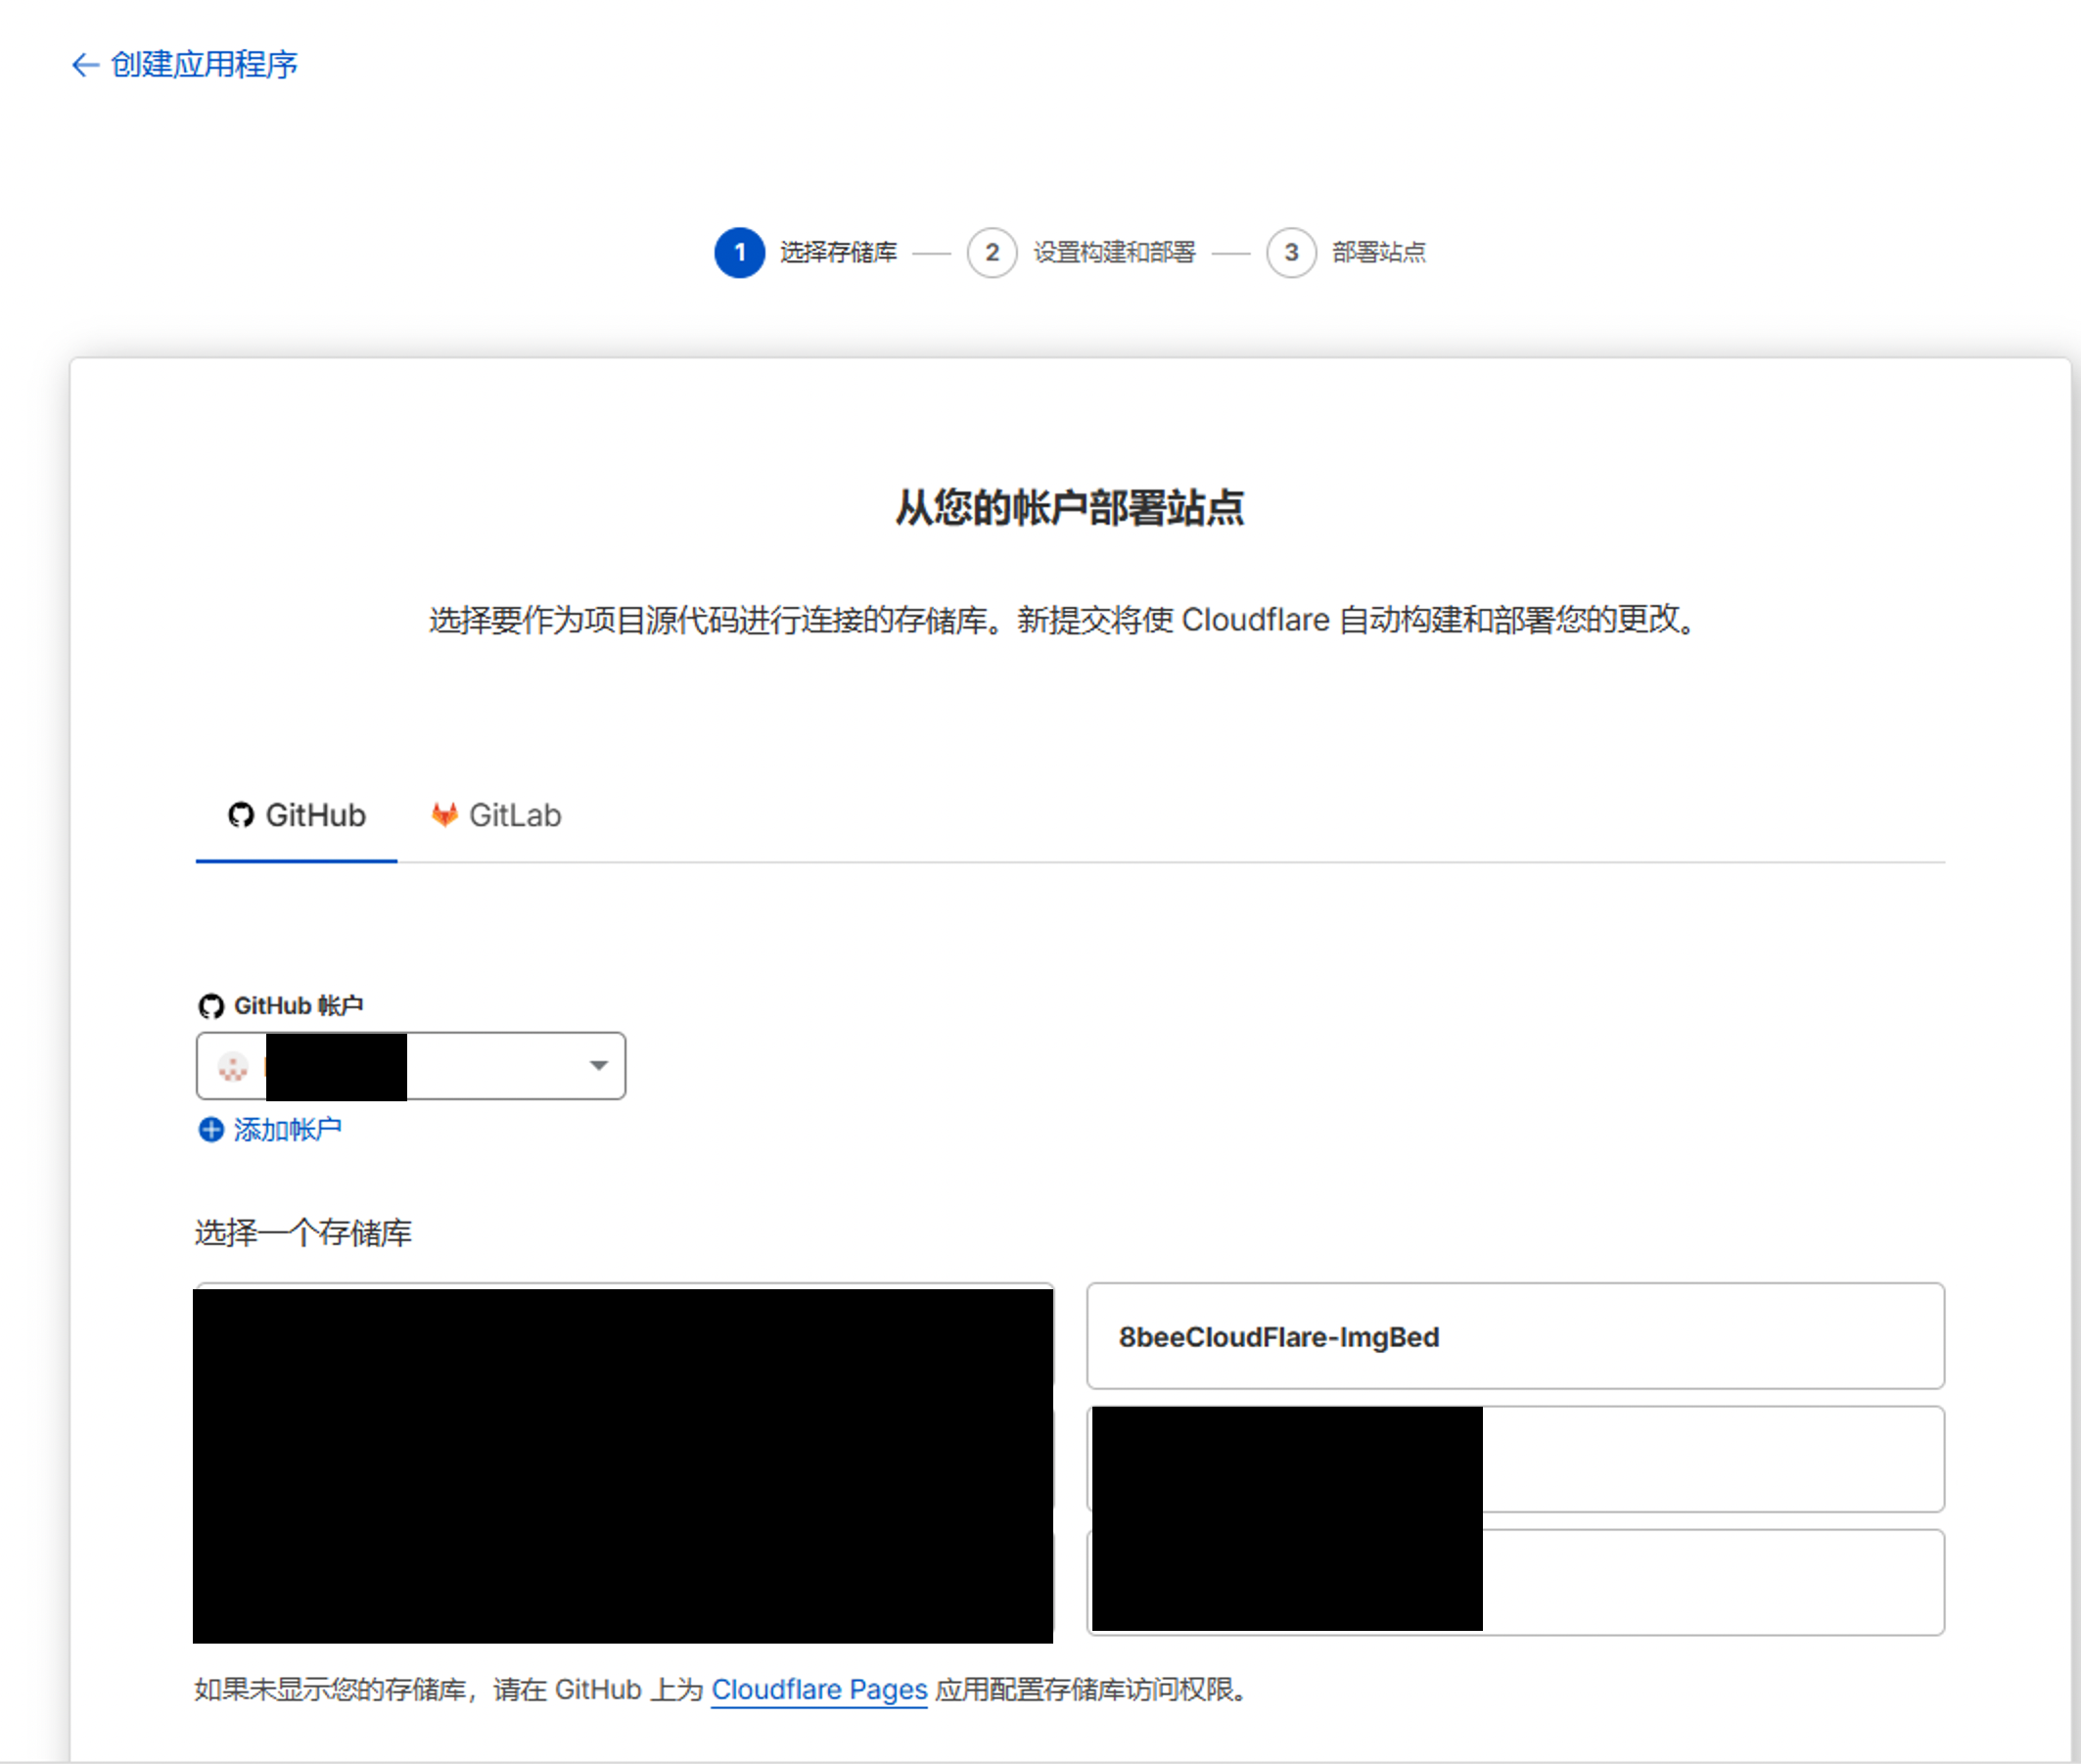This screenshot has height=1764, width=2081.
Task: Click the back arrow icon beside 创建应用程序
Action: coord(85,64)
